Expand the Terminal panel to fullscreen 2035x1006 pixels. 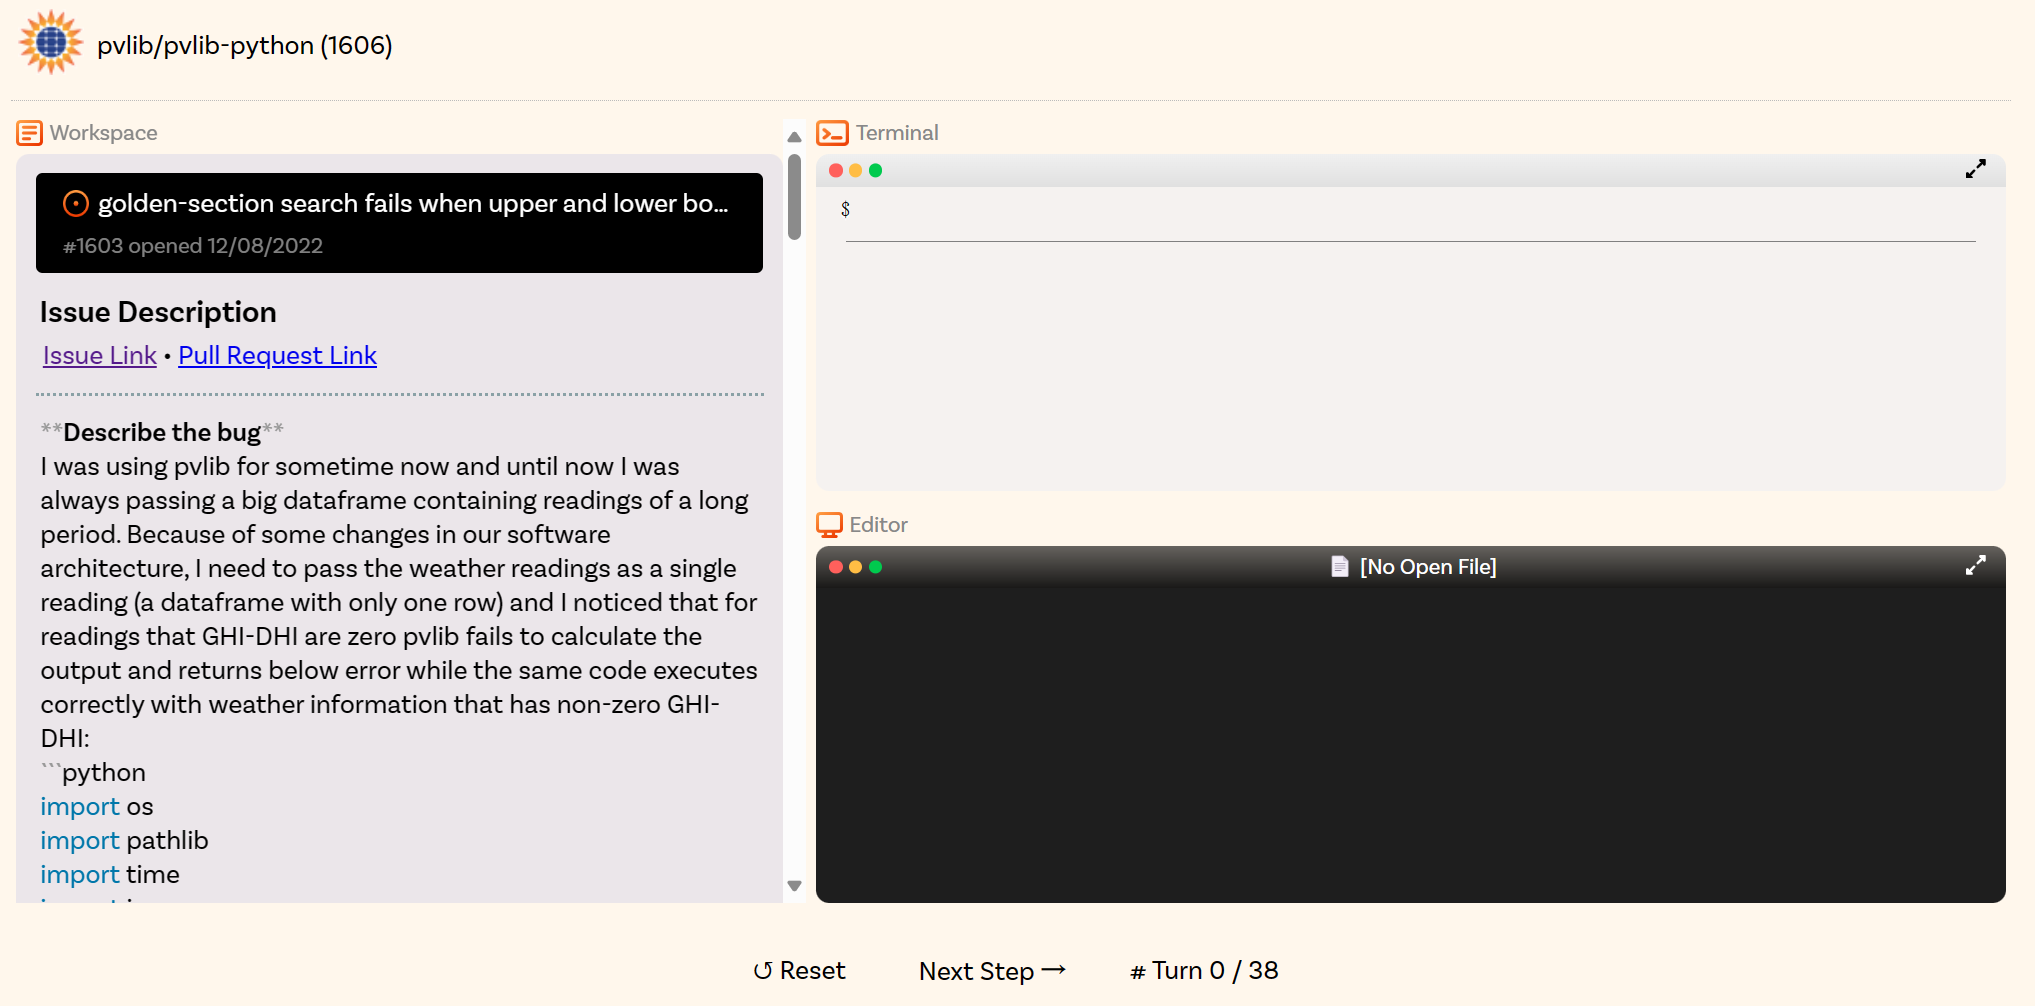[1975, 170]
